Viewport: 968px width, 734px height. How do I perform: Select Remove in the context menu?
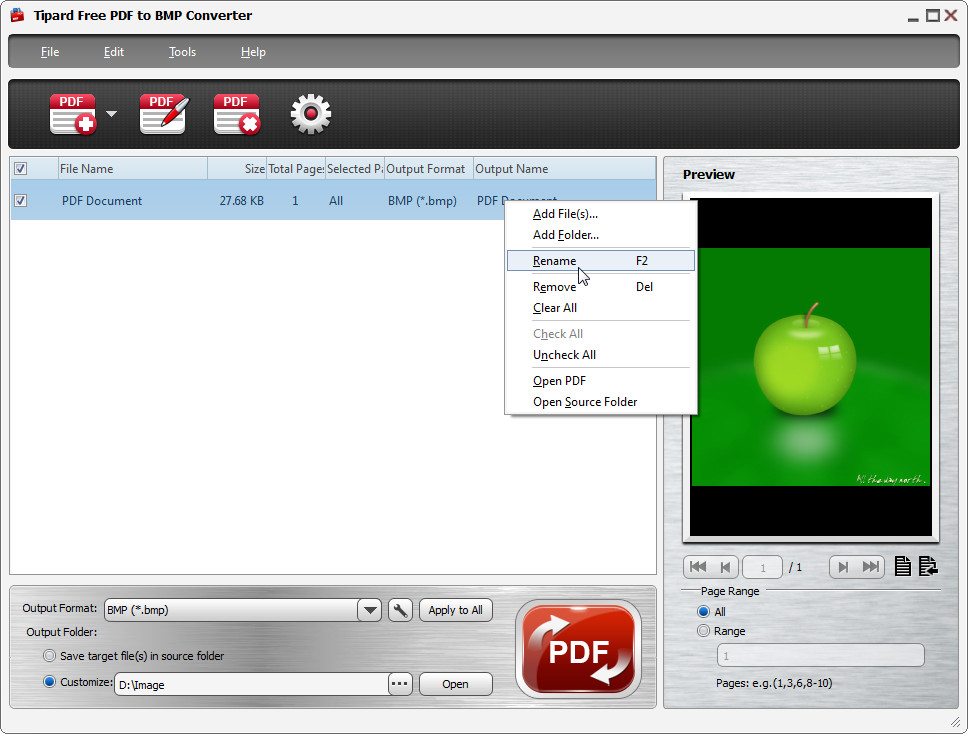[601, 286]
